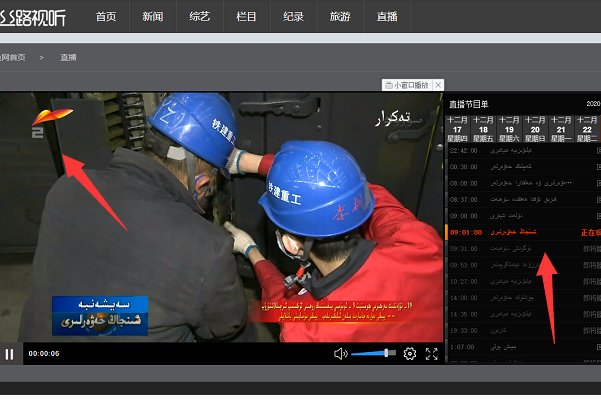The height and width of the screenshot is (400, 601).
Task: Close the 小窗口播放 small window label
Action: pos(438,85)
